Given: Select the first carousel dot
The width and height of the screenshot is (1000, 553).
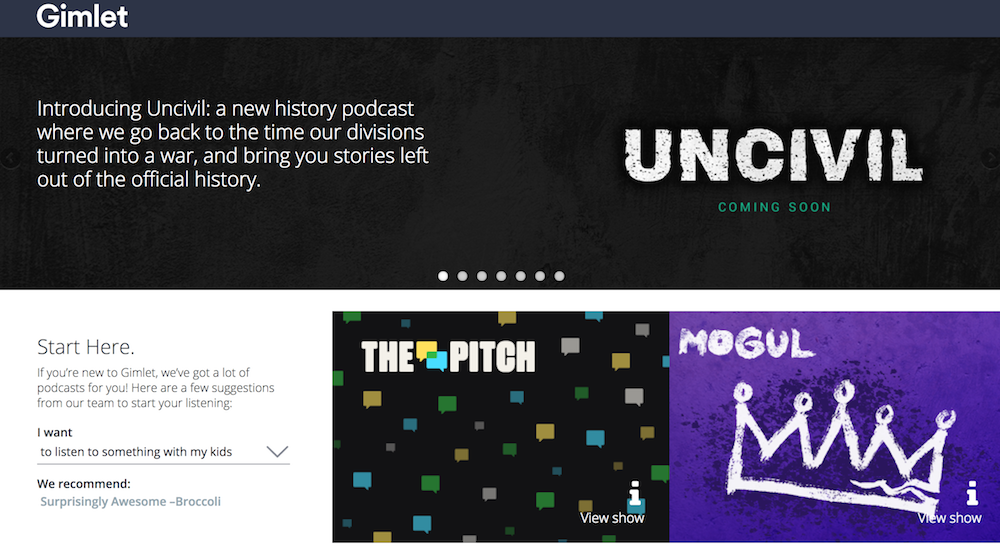Looking at the screenshot, I should click(x=443, y=276).
